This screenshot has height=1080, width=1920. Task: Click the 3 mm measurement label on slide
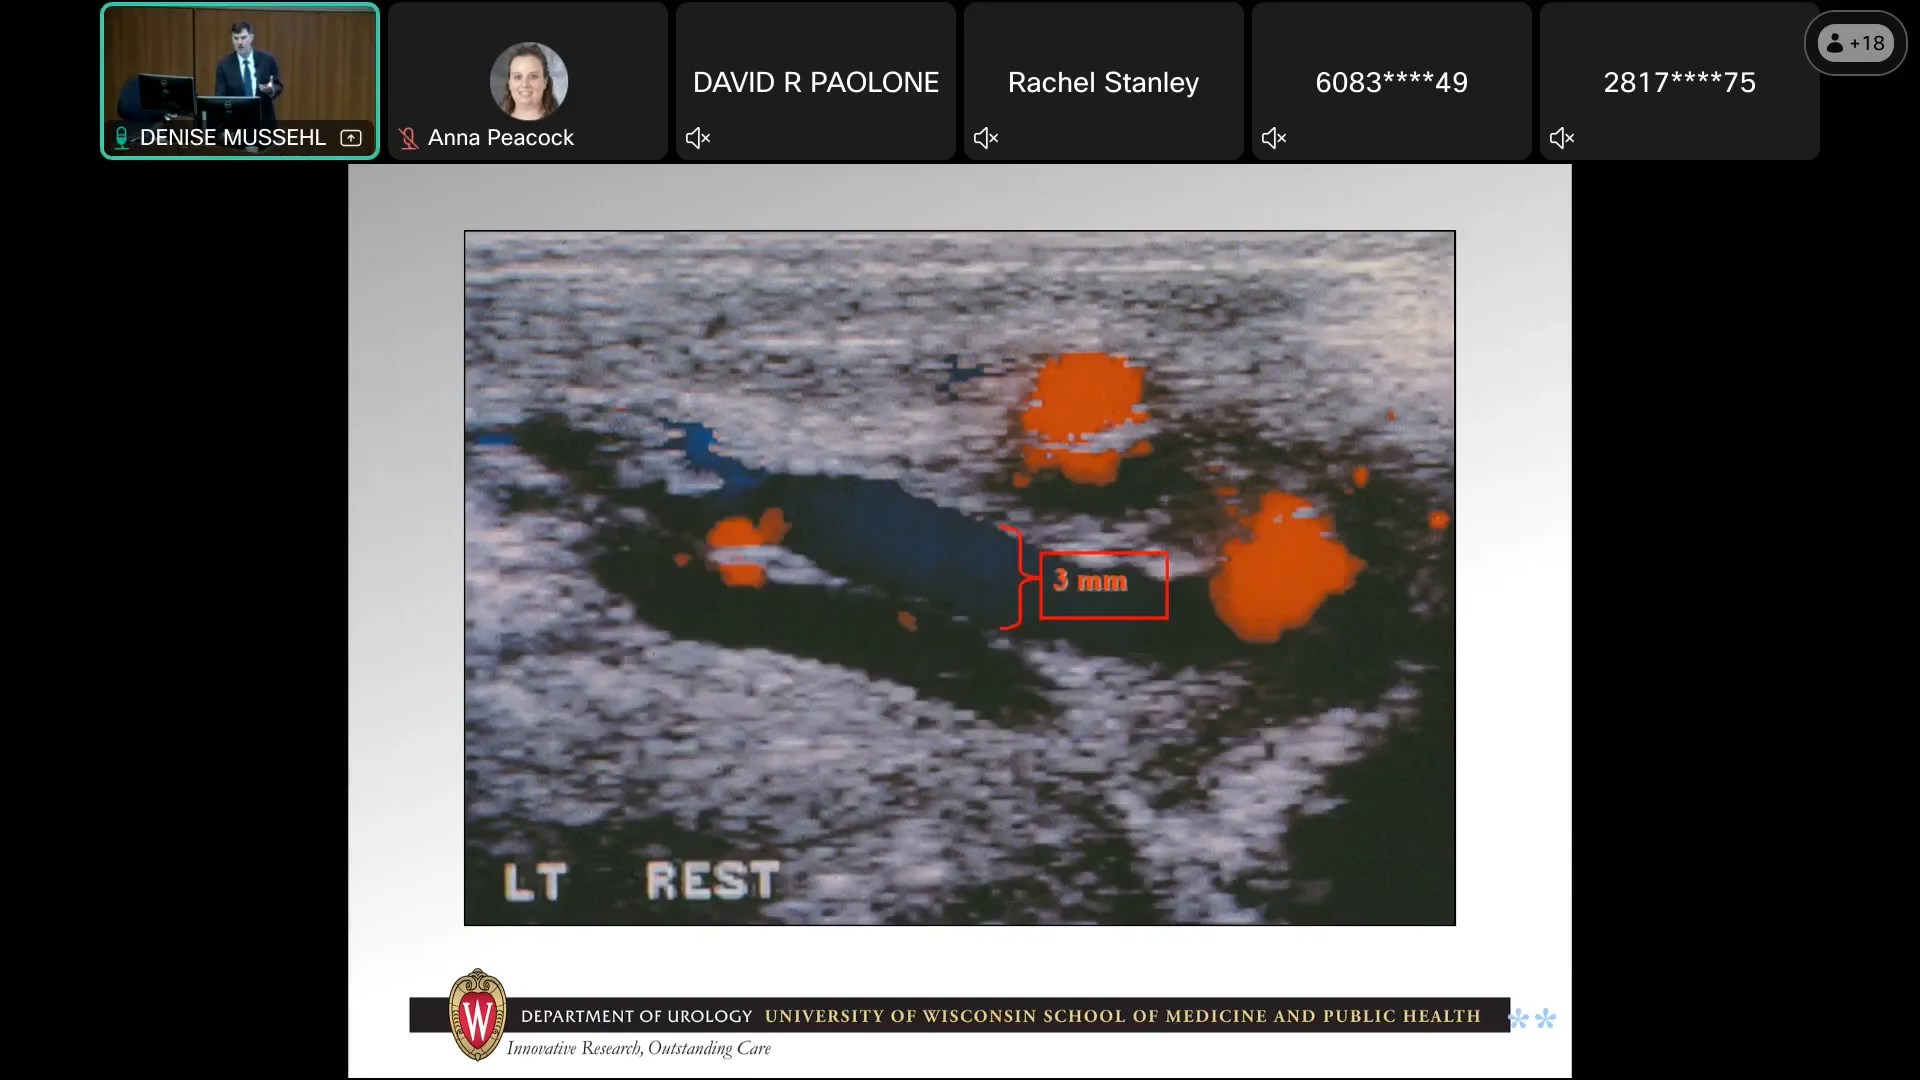(1104, 585)
